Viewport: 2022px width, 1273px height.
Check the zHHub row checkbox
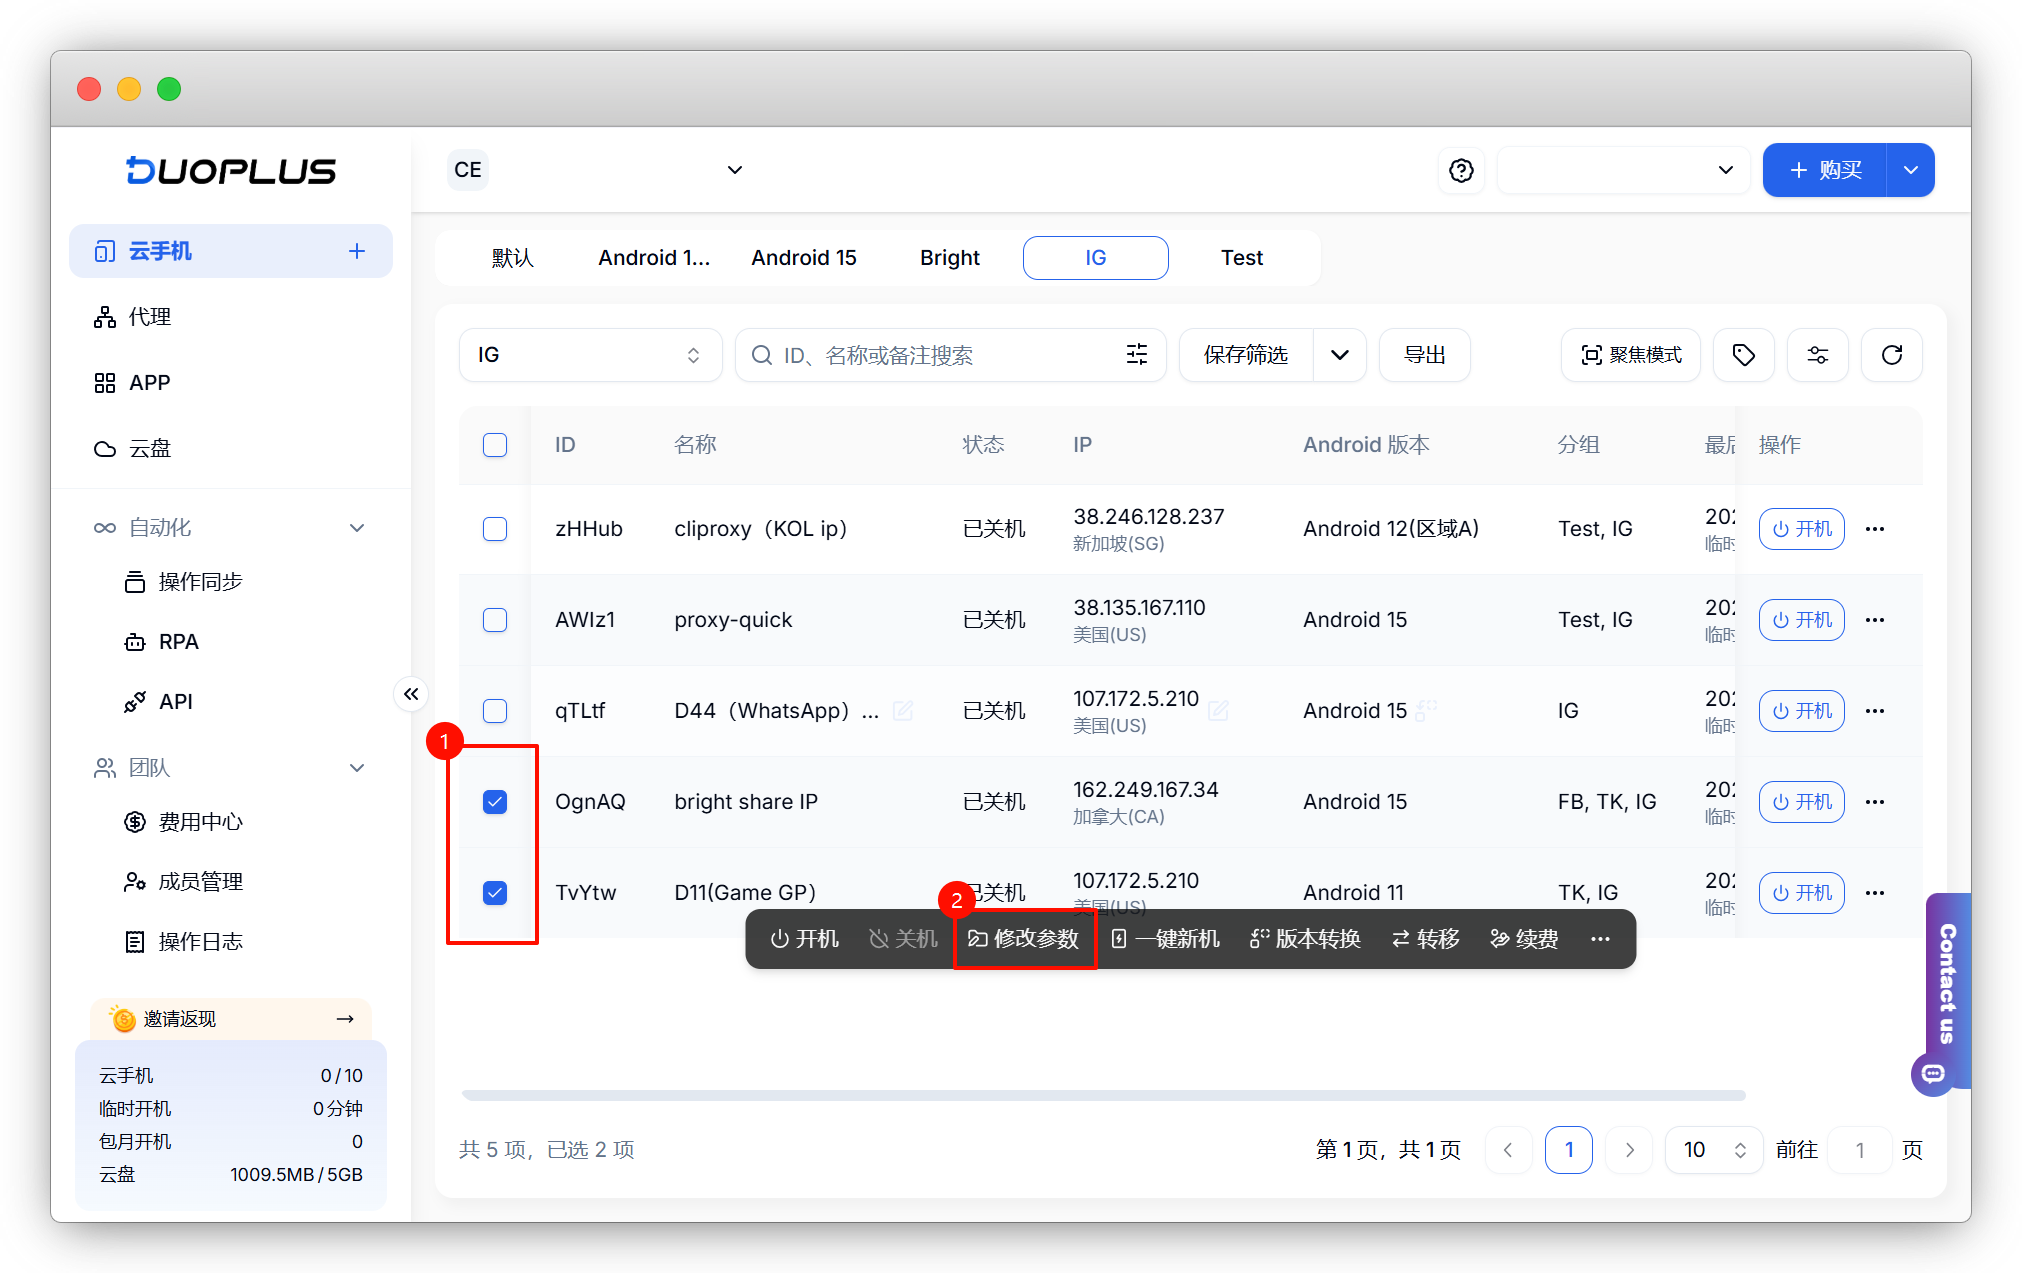[x=495, y=529]
